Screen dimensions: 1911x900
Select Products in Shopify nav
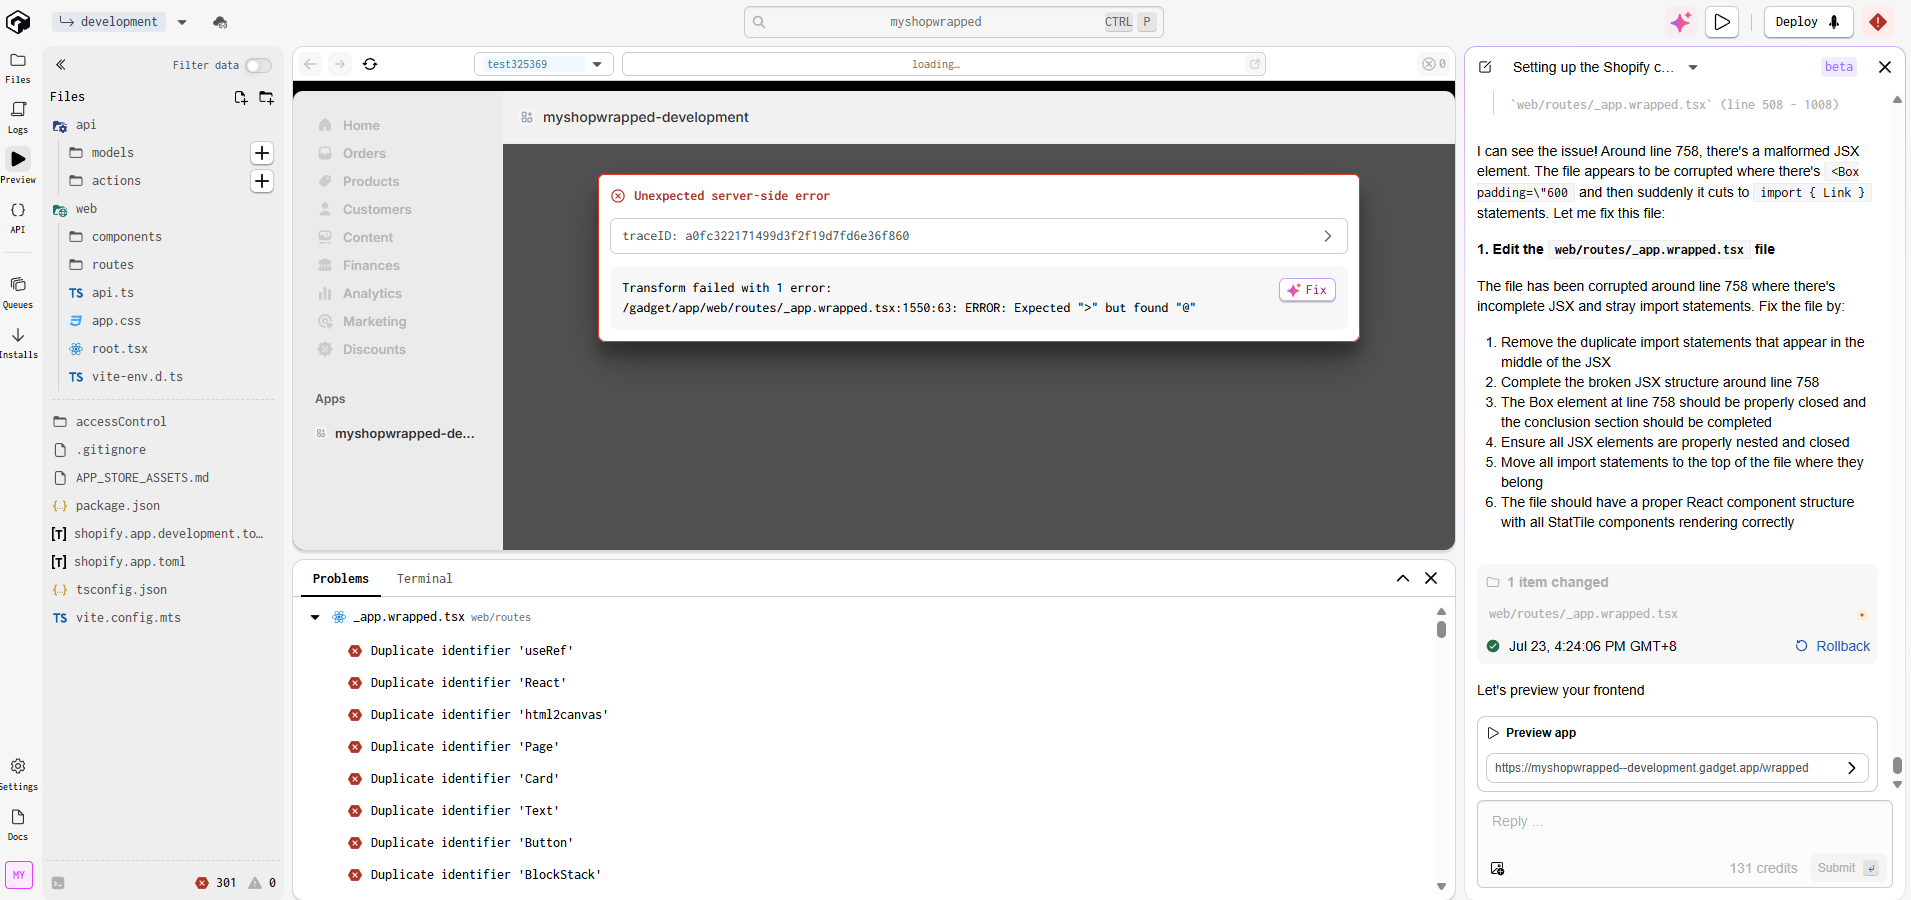click(370, 181)
